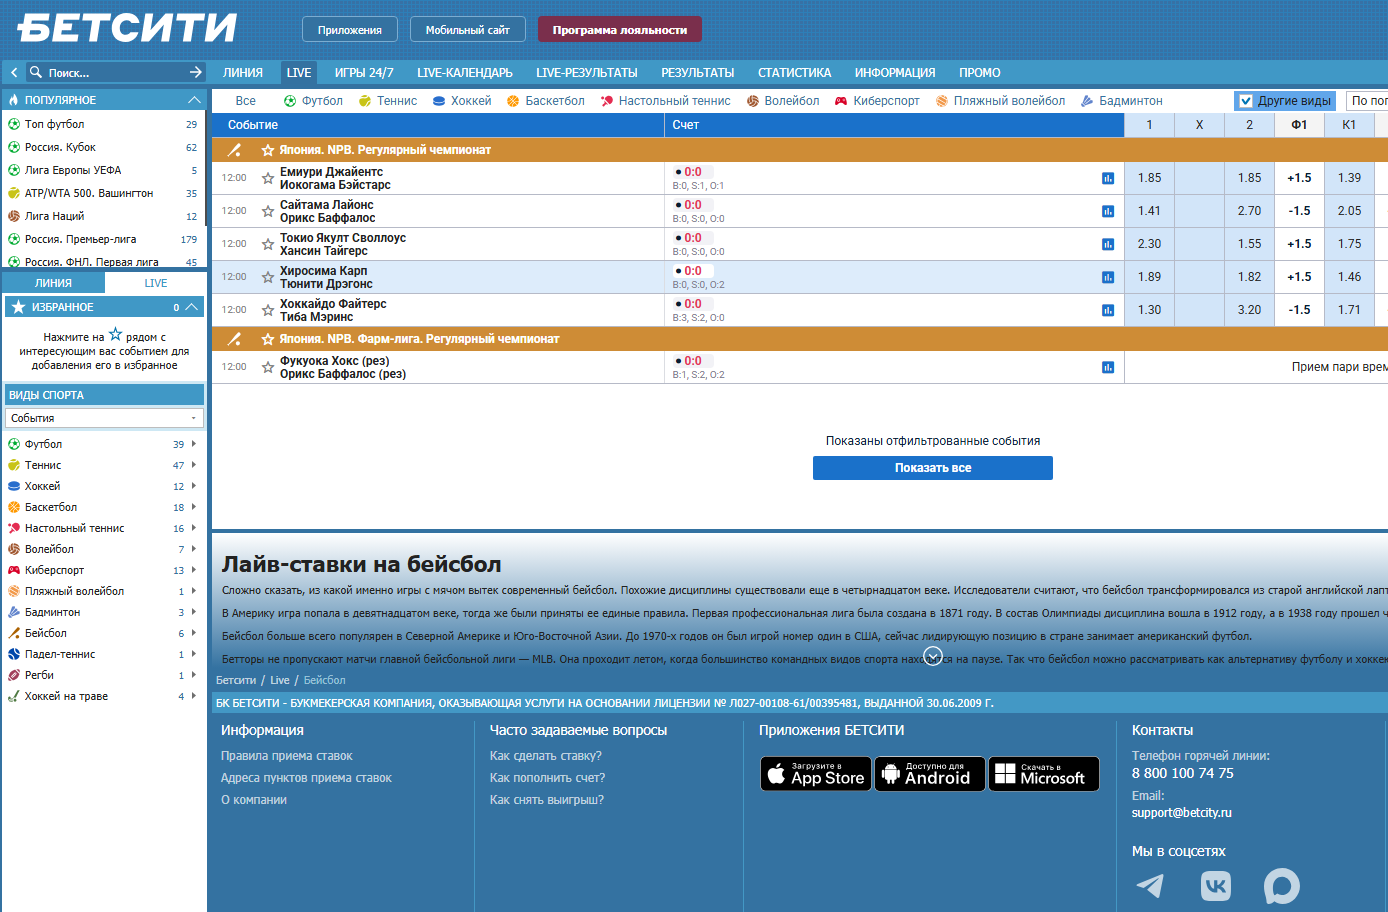Select Киберспорт filter in sports bar
The image size is (1388, 912).
coord(877,101)
